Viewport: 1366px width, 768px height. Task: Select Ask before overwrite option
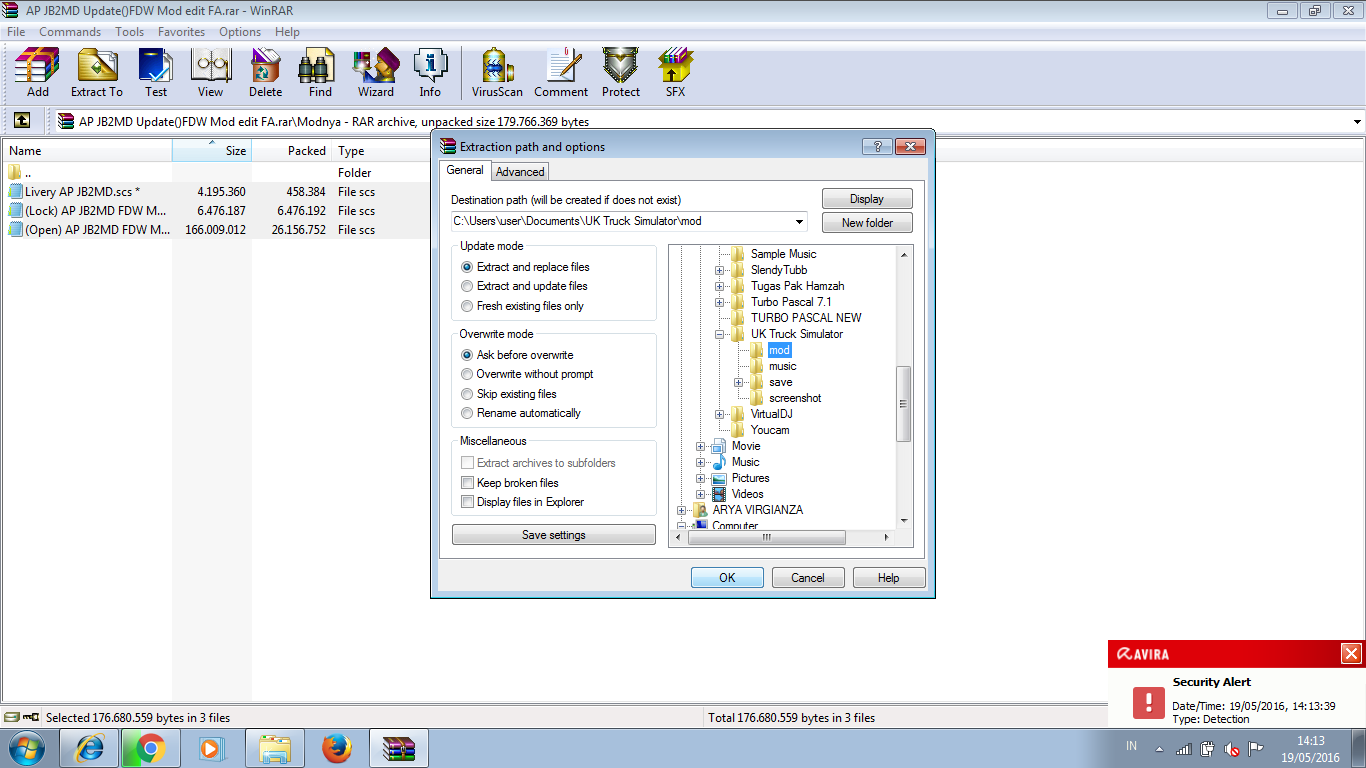point(517,355)
